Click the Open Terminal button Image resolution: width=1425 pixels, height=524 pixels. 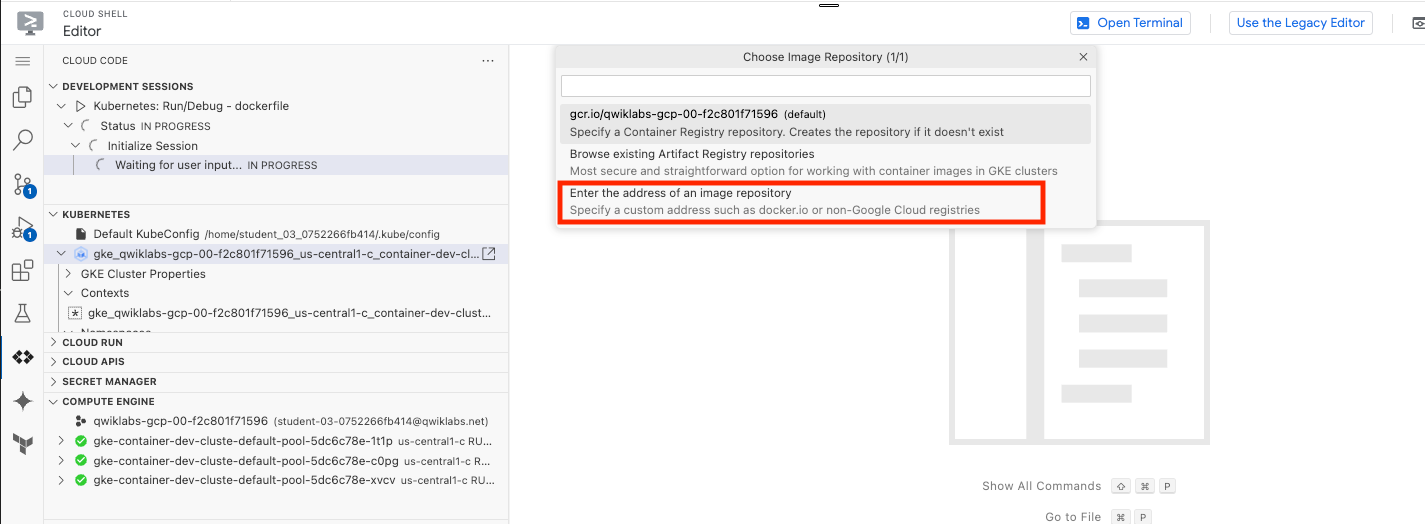(x=1130, y=23)
